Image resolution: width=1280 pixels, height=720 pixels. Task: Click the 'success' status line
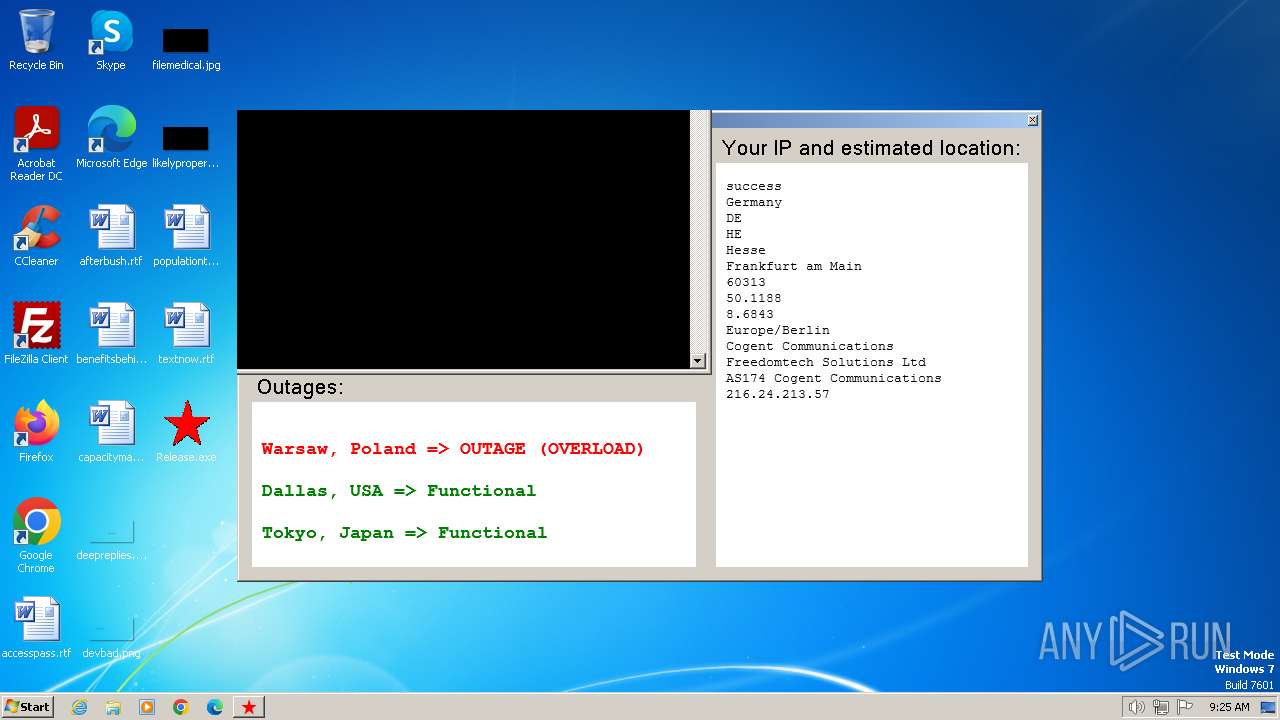tap(753, 186)
